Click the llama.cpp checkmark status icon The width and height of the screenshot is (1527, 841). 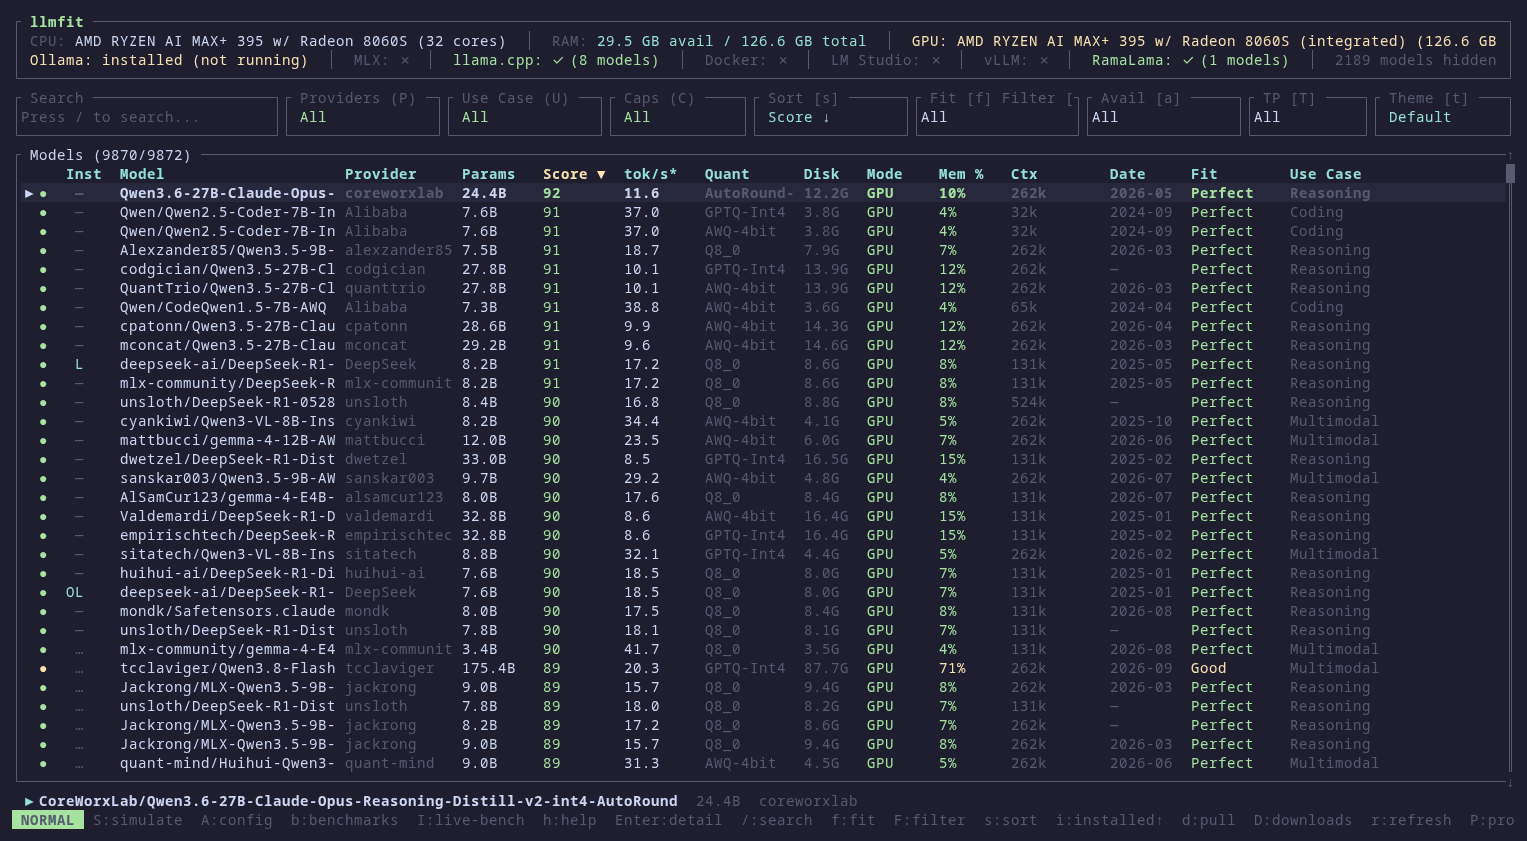(558, 60)
